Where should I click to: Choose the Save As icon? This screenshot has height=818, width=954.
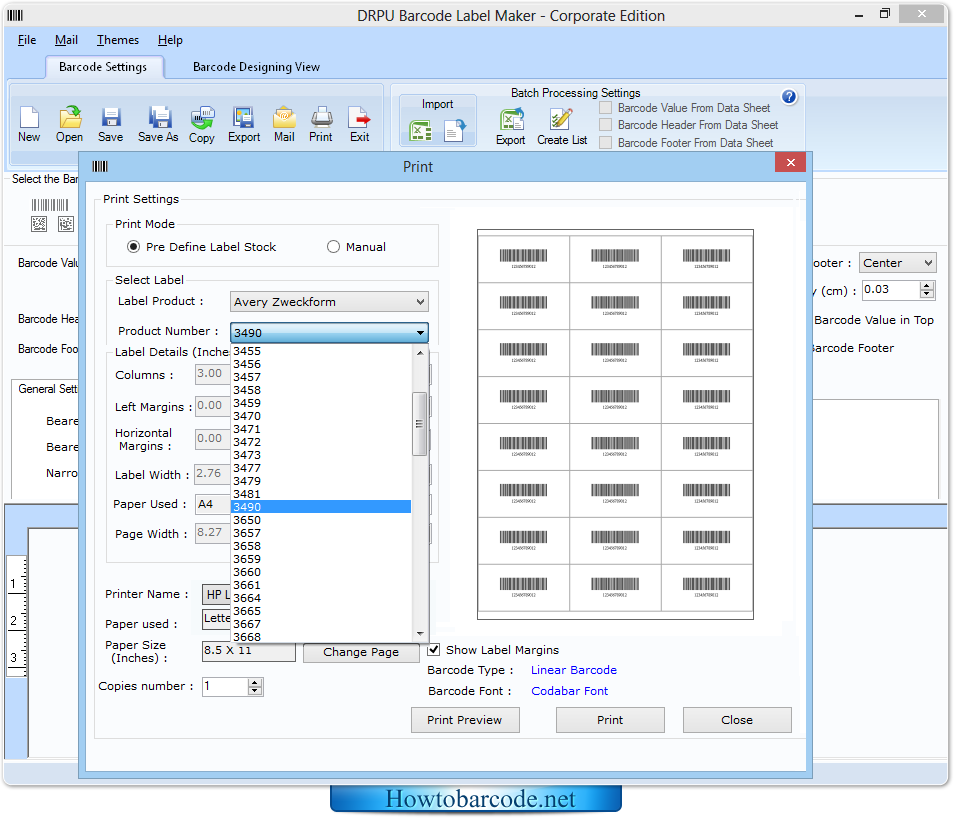coord(158,124)
